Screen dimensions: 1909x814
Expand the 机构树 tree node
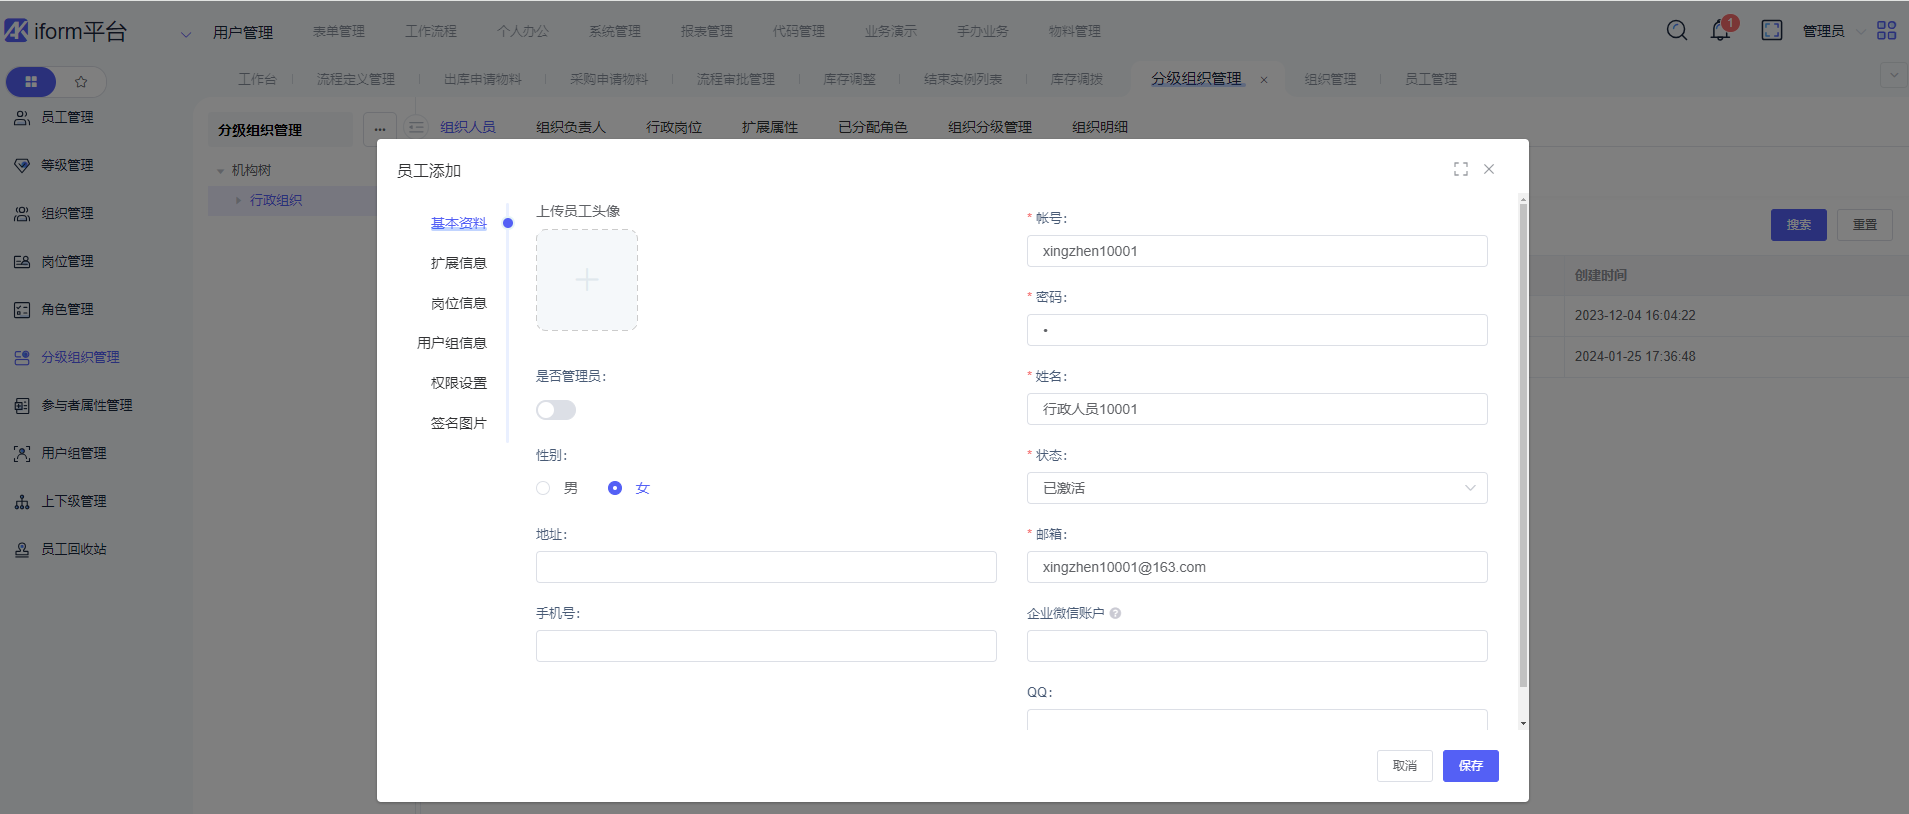point(221,171)
